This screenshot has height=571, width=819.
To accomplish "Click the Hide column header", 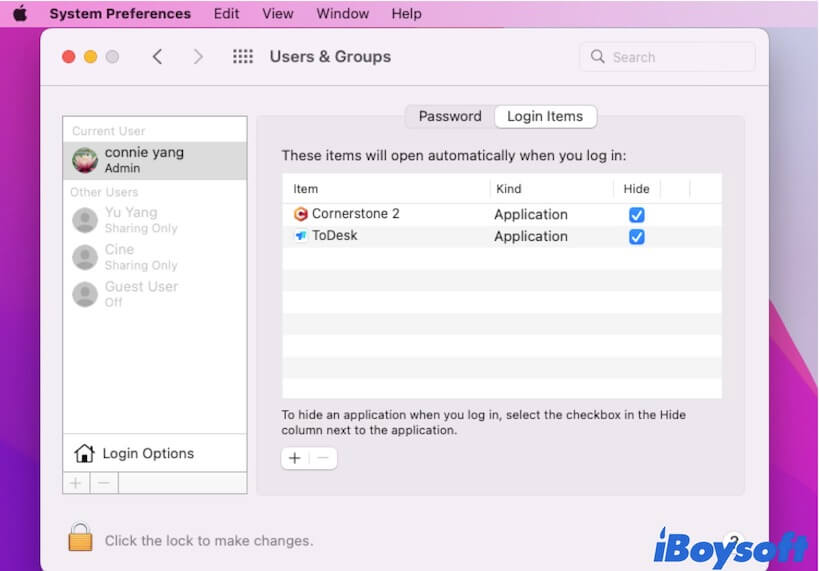I will pos(637,189).
